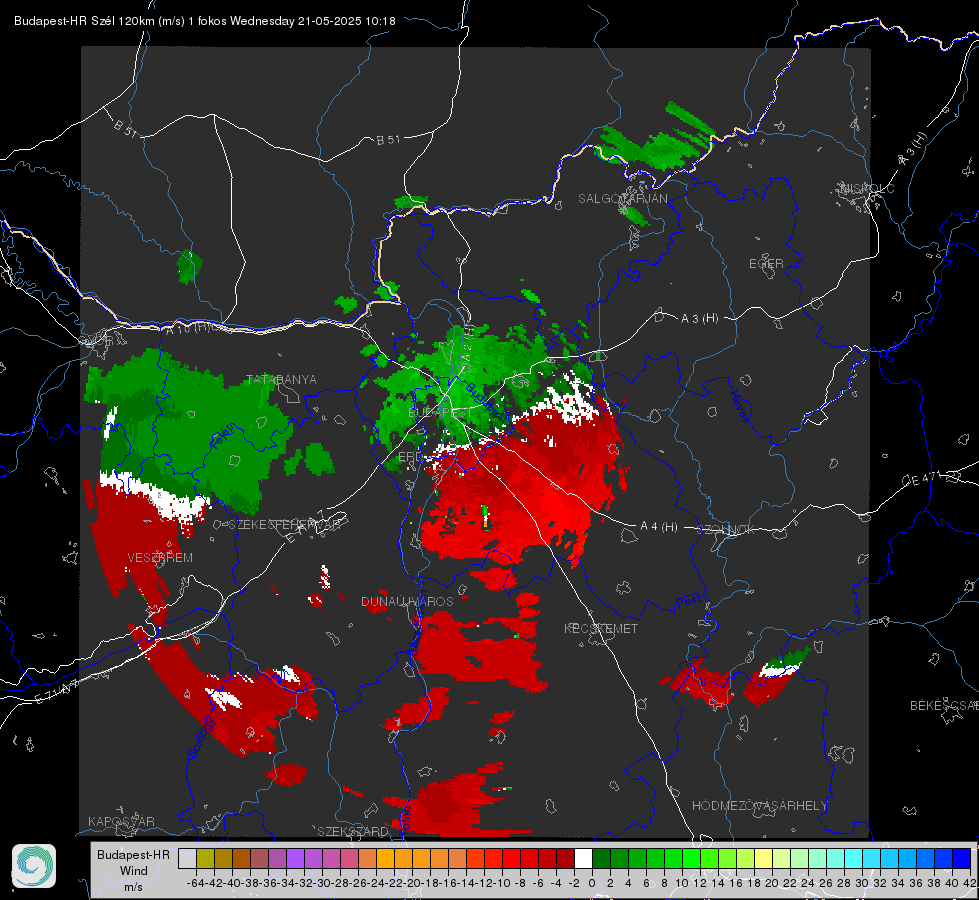Click the '42' value at legend end
The image size is (979, 900).
click(969, 883)
